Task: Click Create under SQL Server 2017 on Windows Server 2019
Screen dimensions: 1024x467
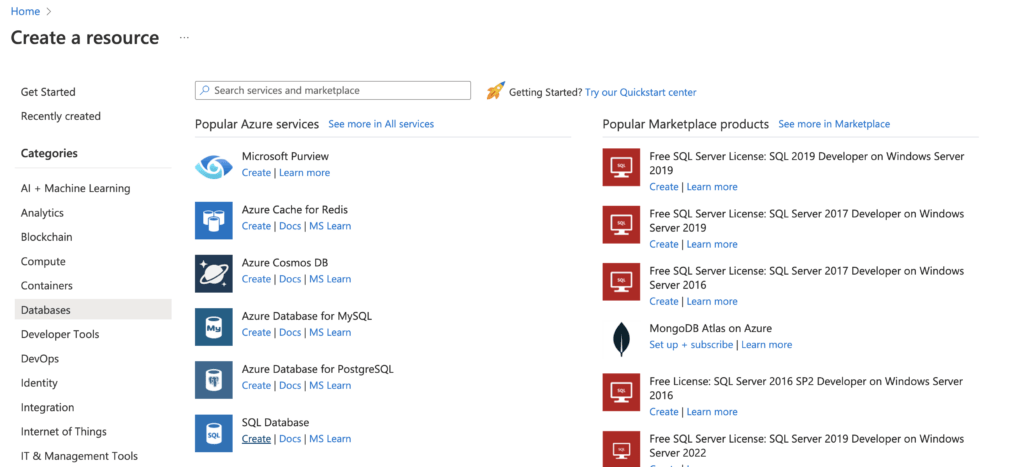Action: click(664, 244)
